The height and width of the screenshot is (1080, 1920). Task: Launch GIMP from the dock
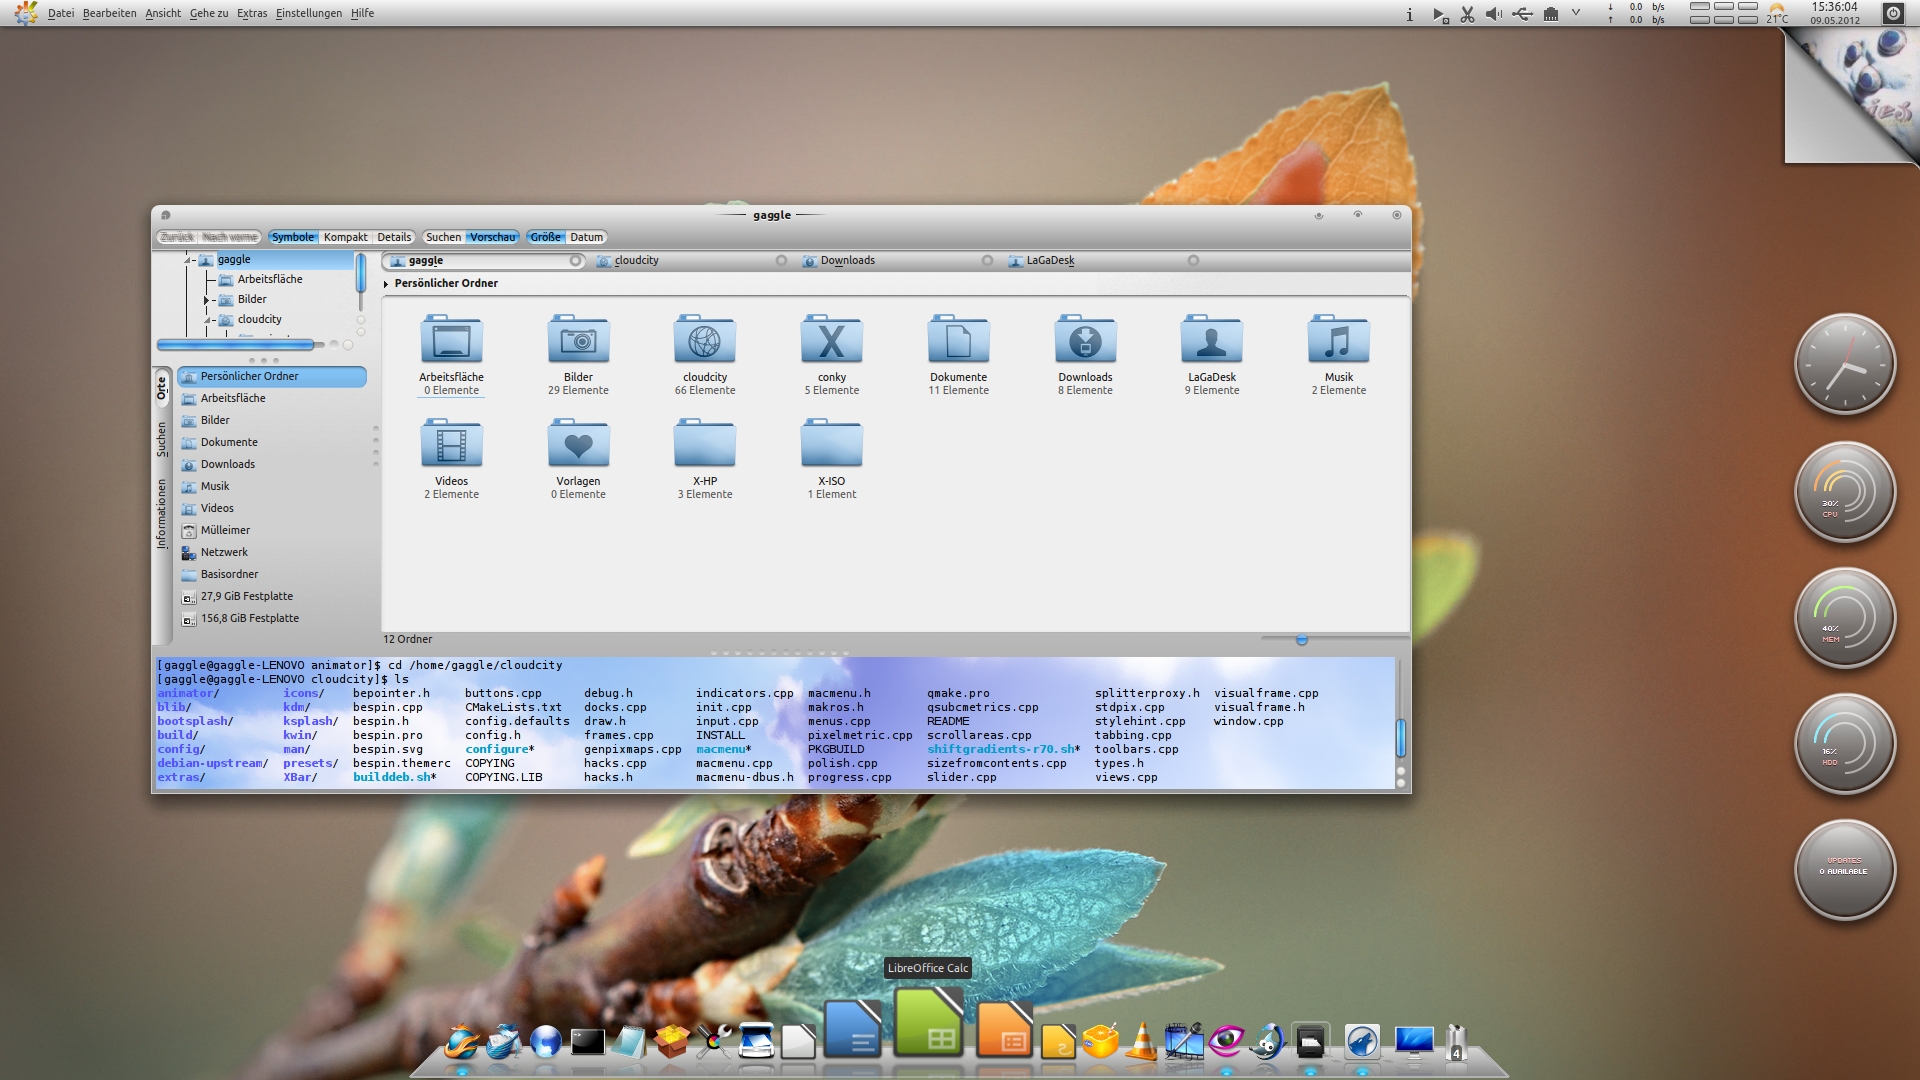(x=1268, y=1042)
